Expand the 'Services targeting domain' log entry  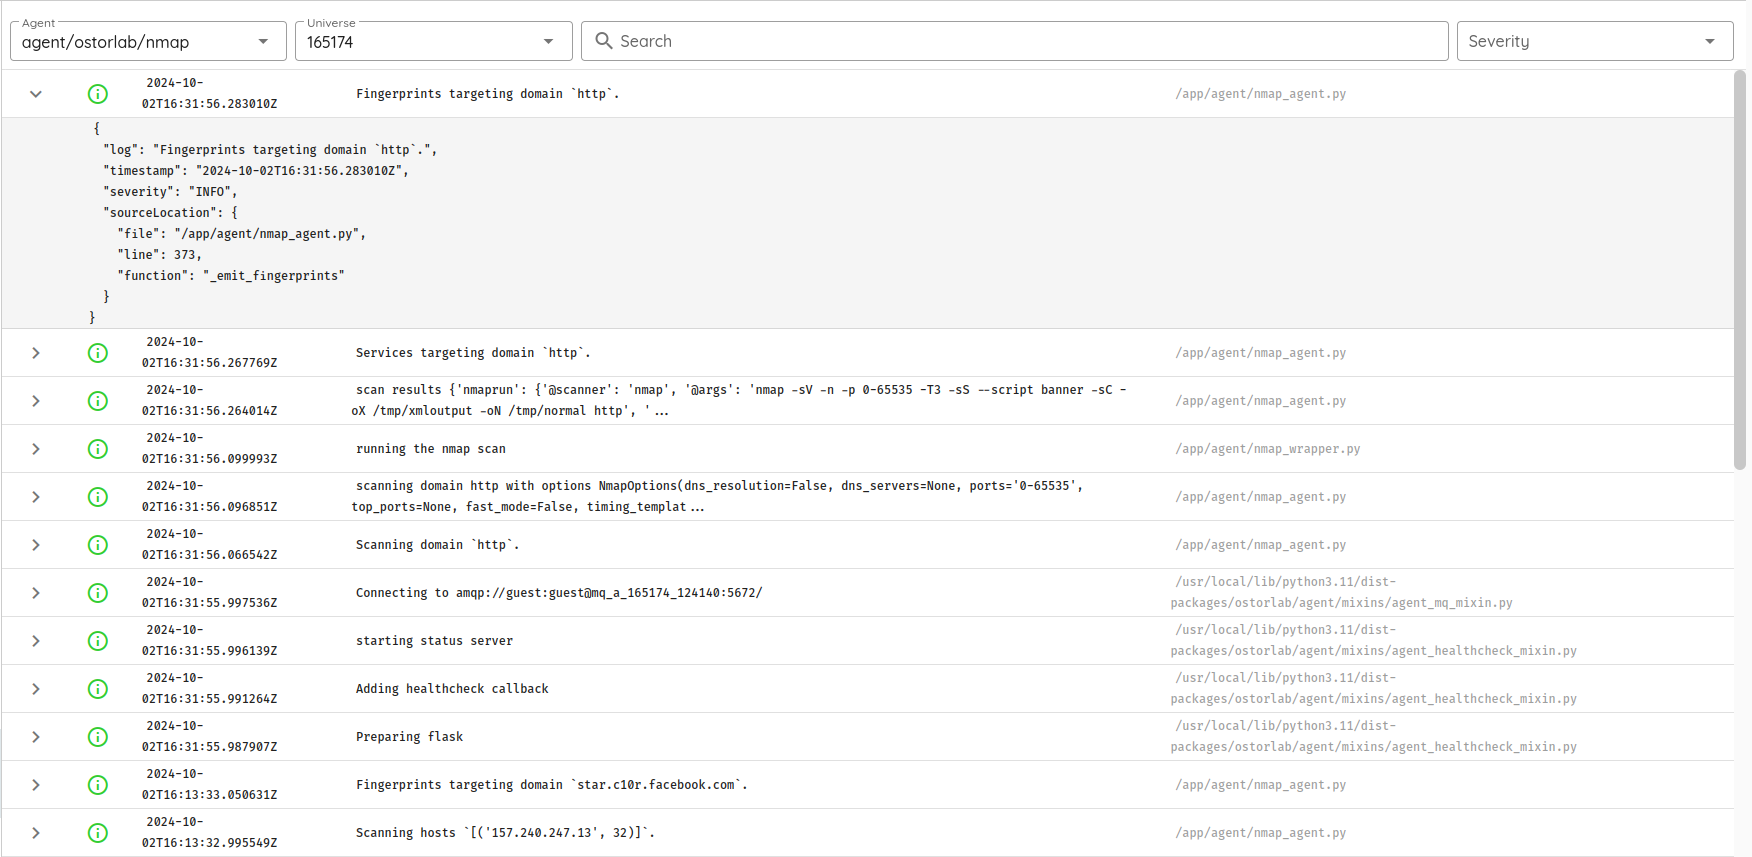tap(36, 353)
